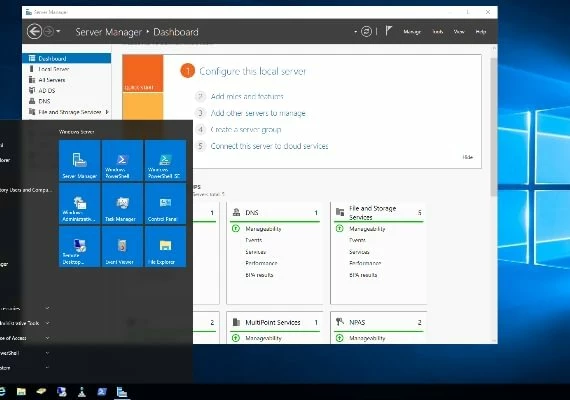Open File Explorer from the taskbar
Screen dimensions: 570x400
[21, 392]
